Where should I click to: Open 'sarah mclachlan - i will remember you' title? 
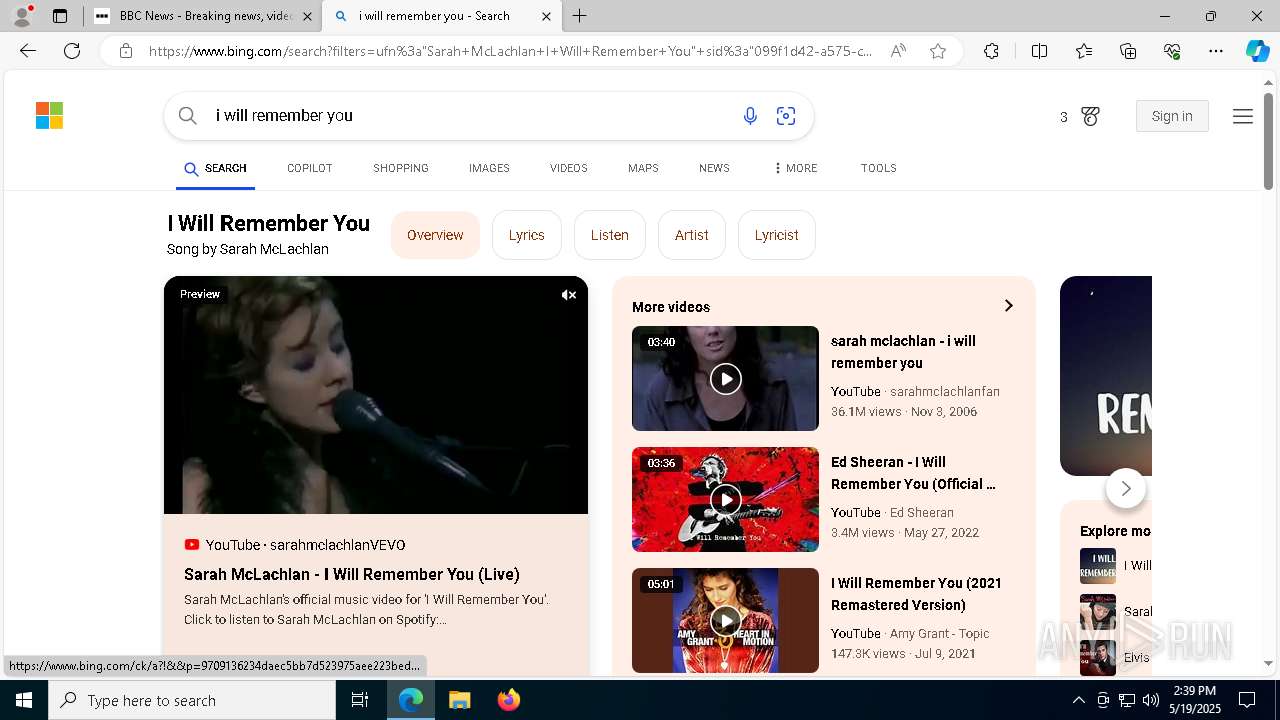click(x=904, y=352)
